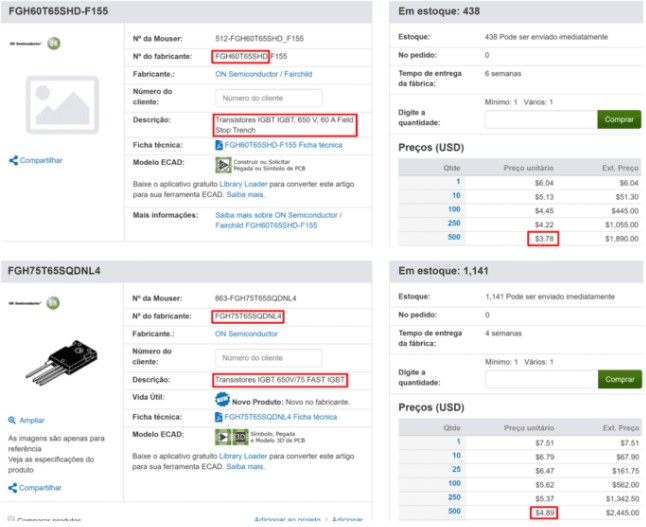Click FGH75T65SQDNL4 product title header
This screenshot has height=527, width=646.
tap(54, 271)
